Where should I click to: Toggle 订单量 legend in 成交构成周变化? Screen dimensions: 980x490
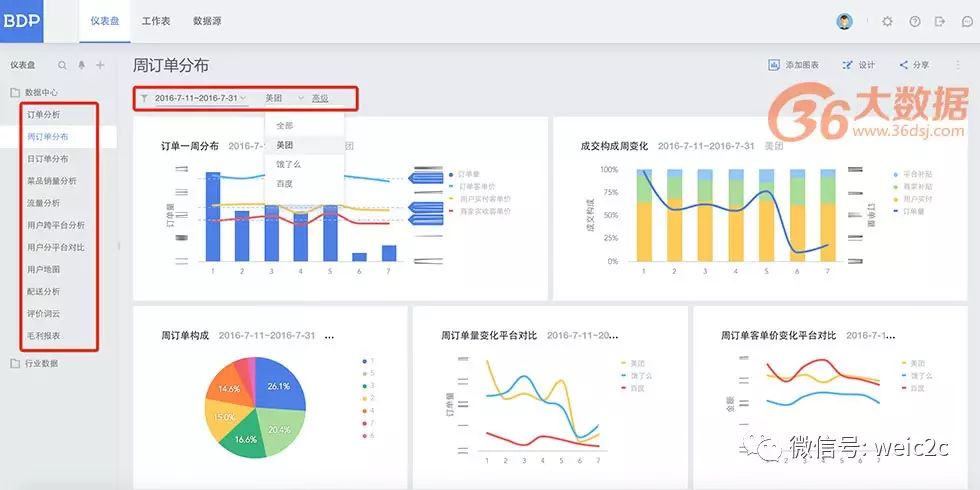click(909, 211)
